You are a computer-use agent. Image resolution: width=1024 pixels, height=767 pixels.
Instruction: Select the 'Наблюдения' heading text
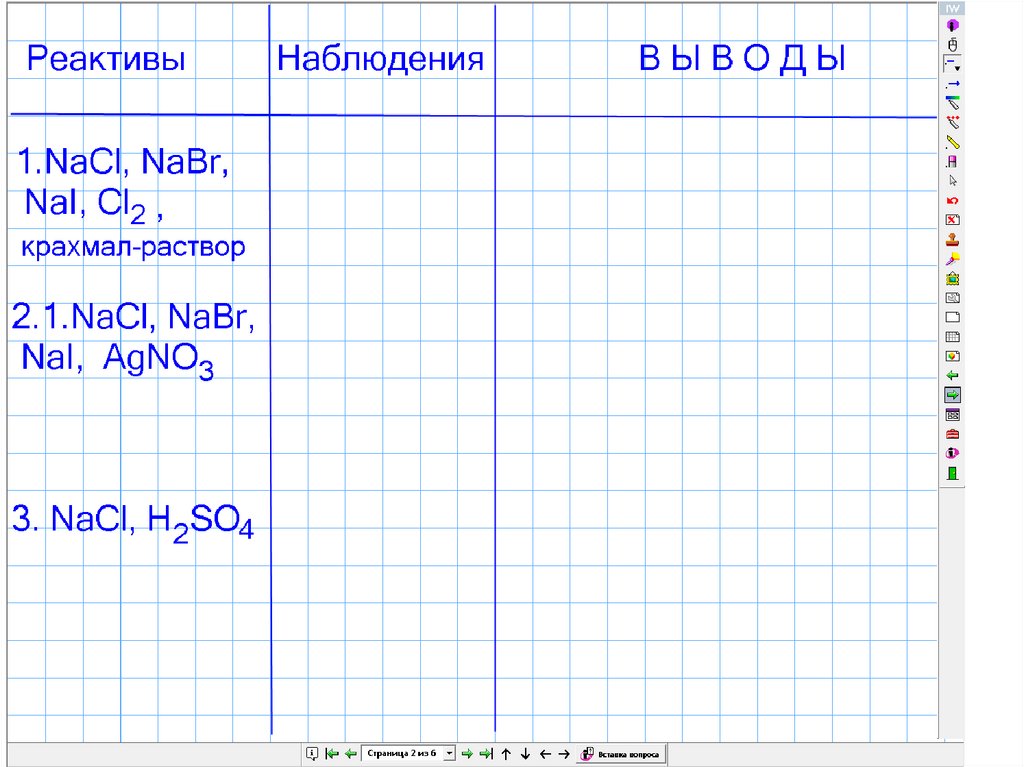(380, 59)
